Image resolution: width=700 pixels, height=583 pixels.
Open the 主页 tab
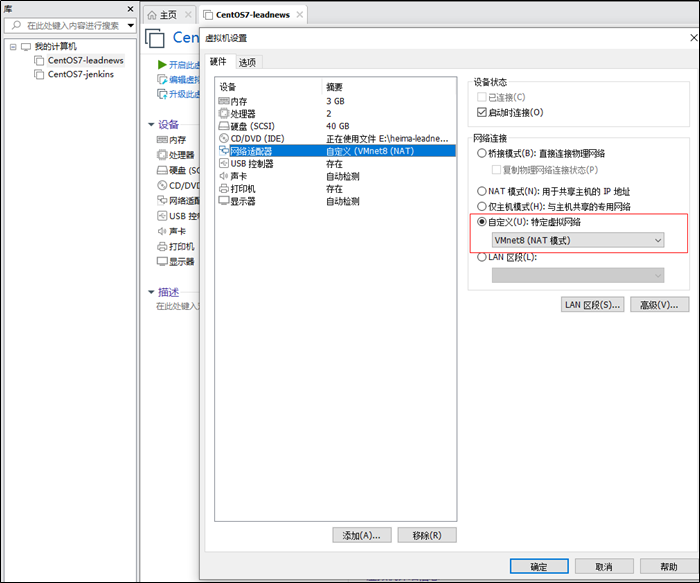[x=168, y=15]
